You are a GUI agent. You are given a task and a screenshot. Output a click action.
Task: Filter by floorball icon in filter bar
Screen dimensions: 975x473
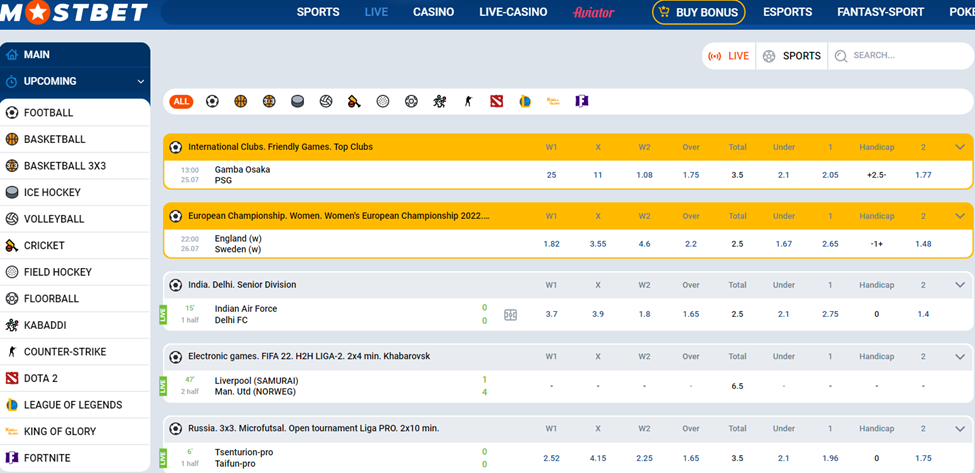[411, 101]
